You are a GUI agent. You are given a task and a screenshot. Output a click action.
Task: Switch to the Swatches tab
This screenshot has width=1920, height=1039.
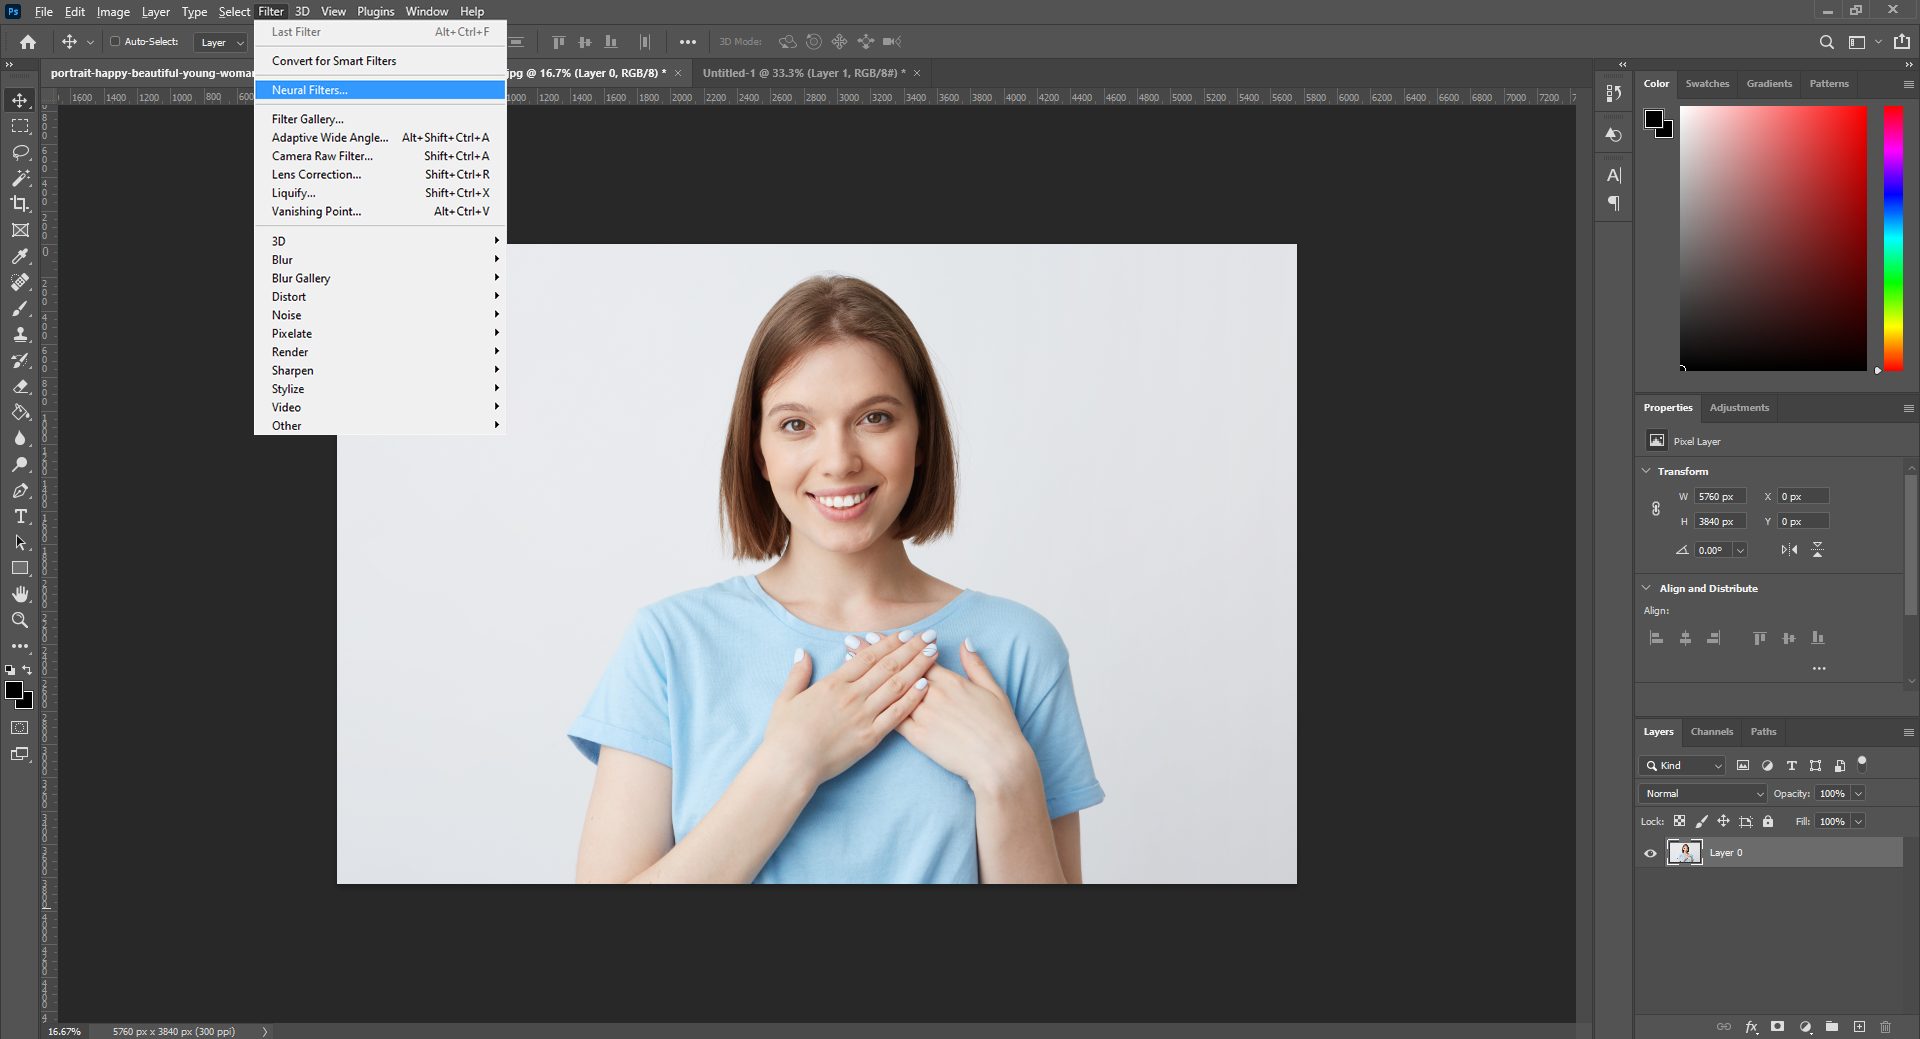click(1707, 84)
